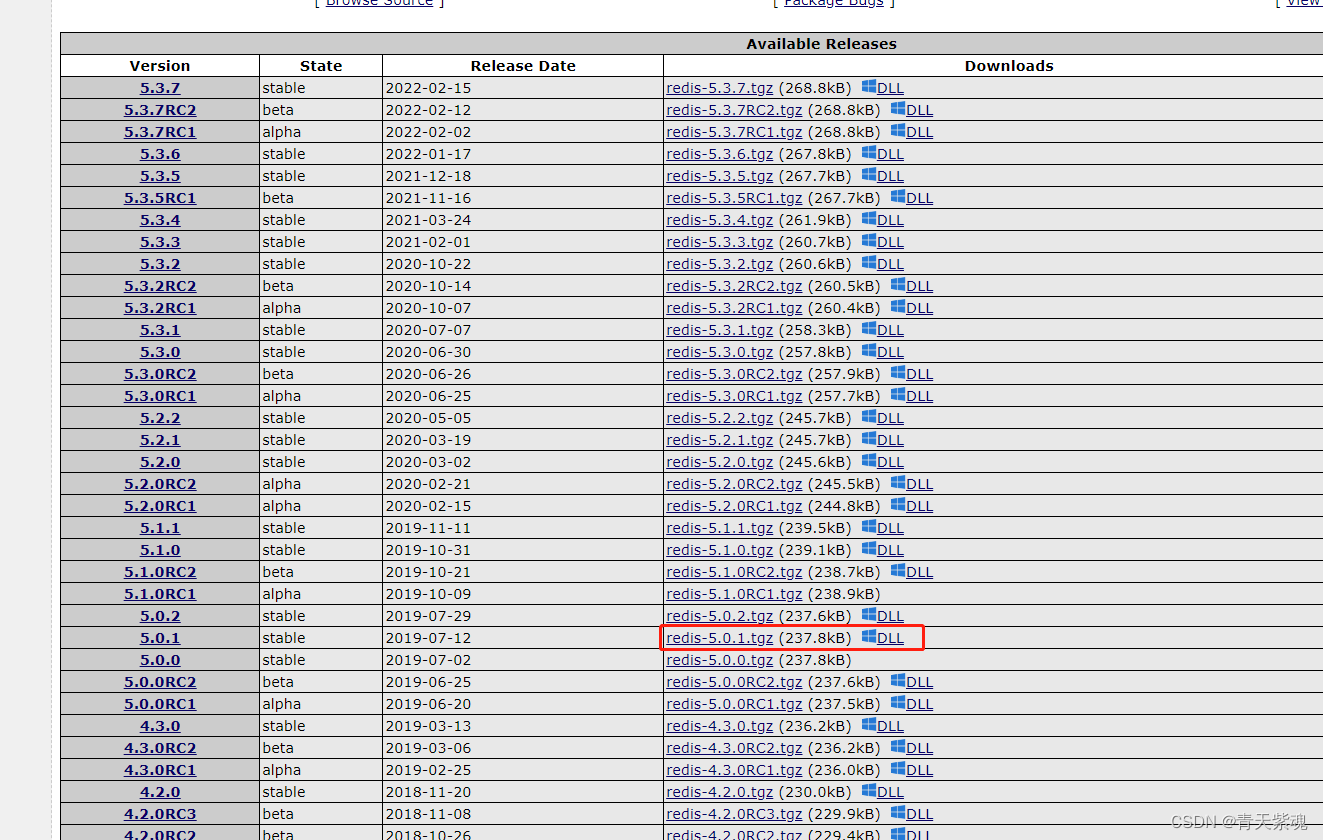1323x840 pixels.
Task: Click the Downloads column header
Action: [x=1009, y=66]
